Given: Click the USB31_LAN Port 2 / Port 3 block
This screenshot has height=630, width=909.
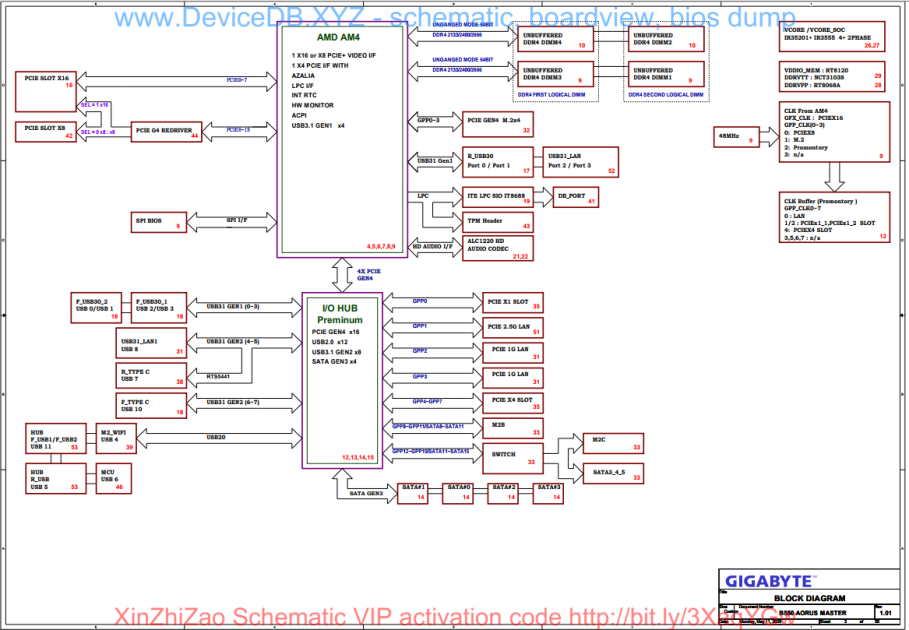Looking at the screenshot, I should click(x=580, y=162).
